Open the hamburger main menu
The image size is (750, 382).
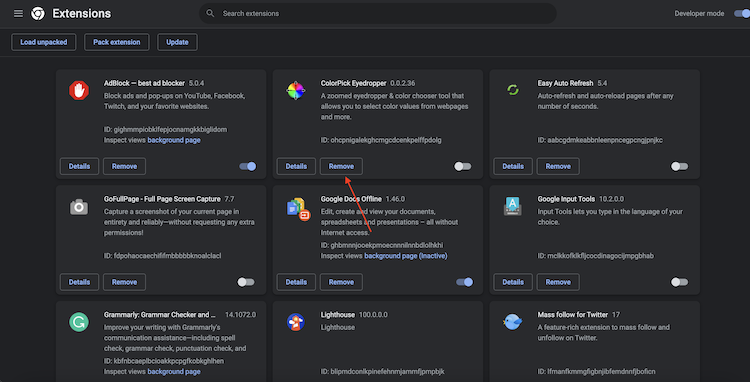click(x=18, y=13)
